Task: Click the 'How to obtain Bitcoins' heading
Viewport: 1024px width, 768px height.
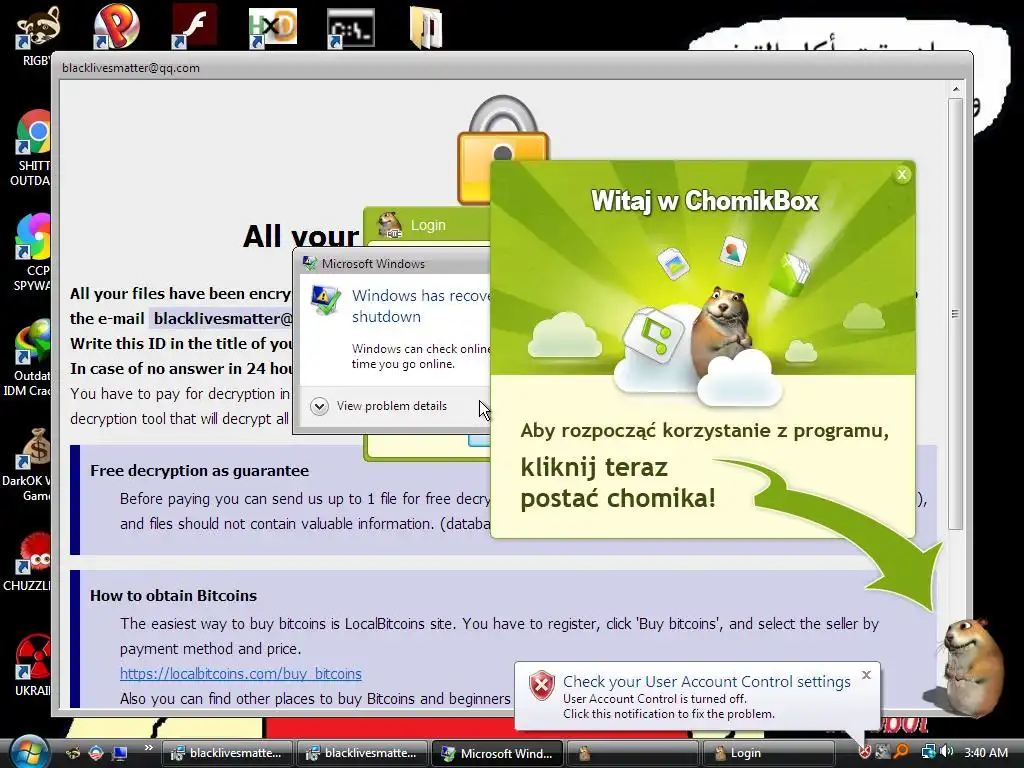Action: click(x=173, y=596)
